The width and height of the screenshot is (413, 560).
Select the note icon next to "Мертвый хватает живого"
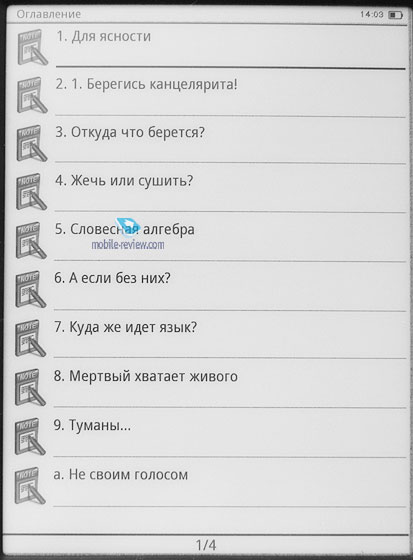[31, 388]
